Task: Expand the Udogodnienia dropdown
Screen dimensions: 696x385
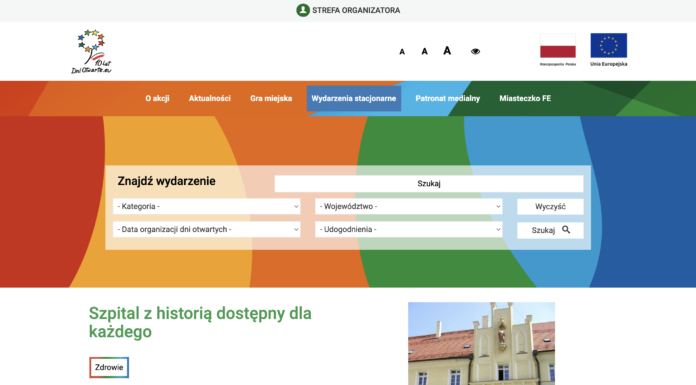Action: 409,230
